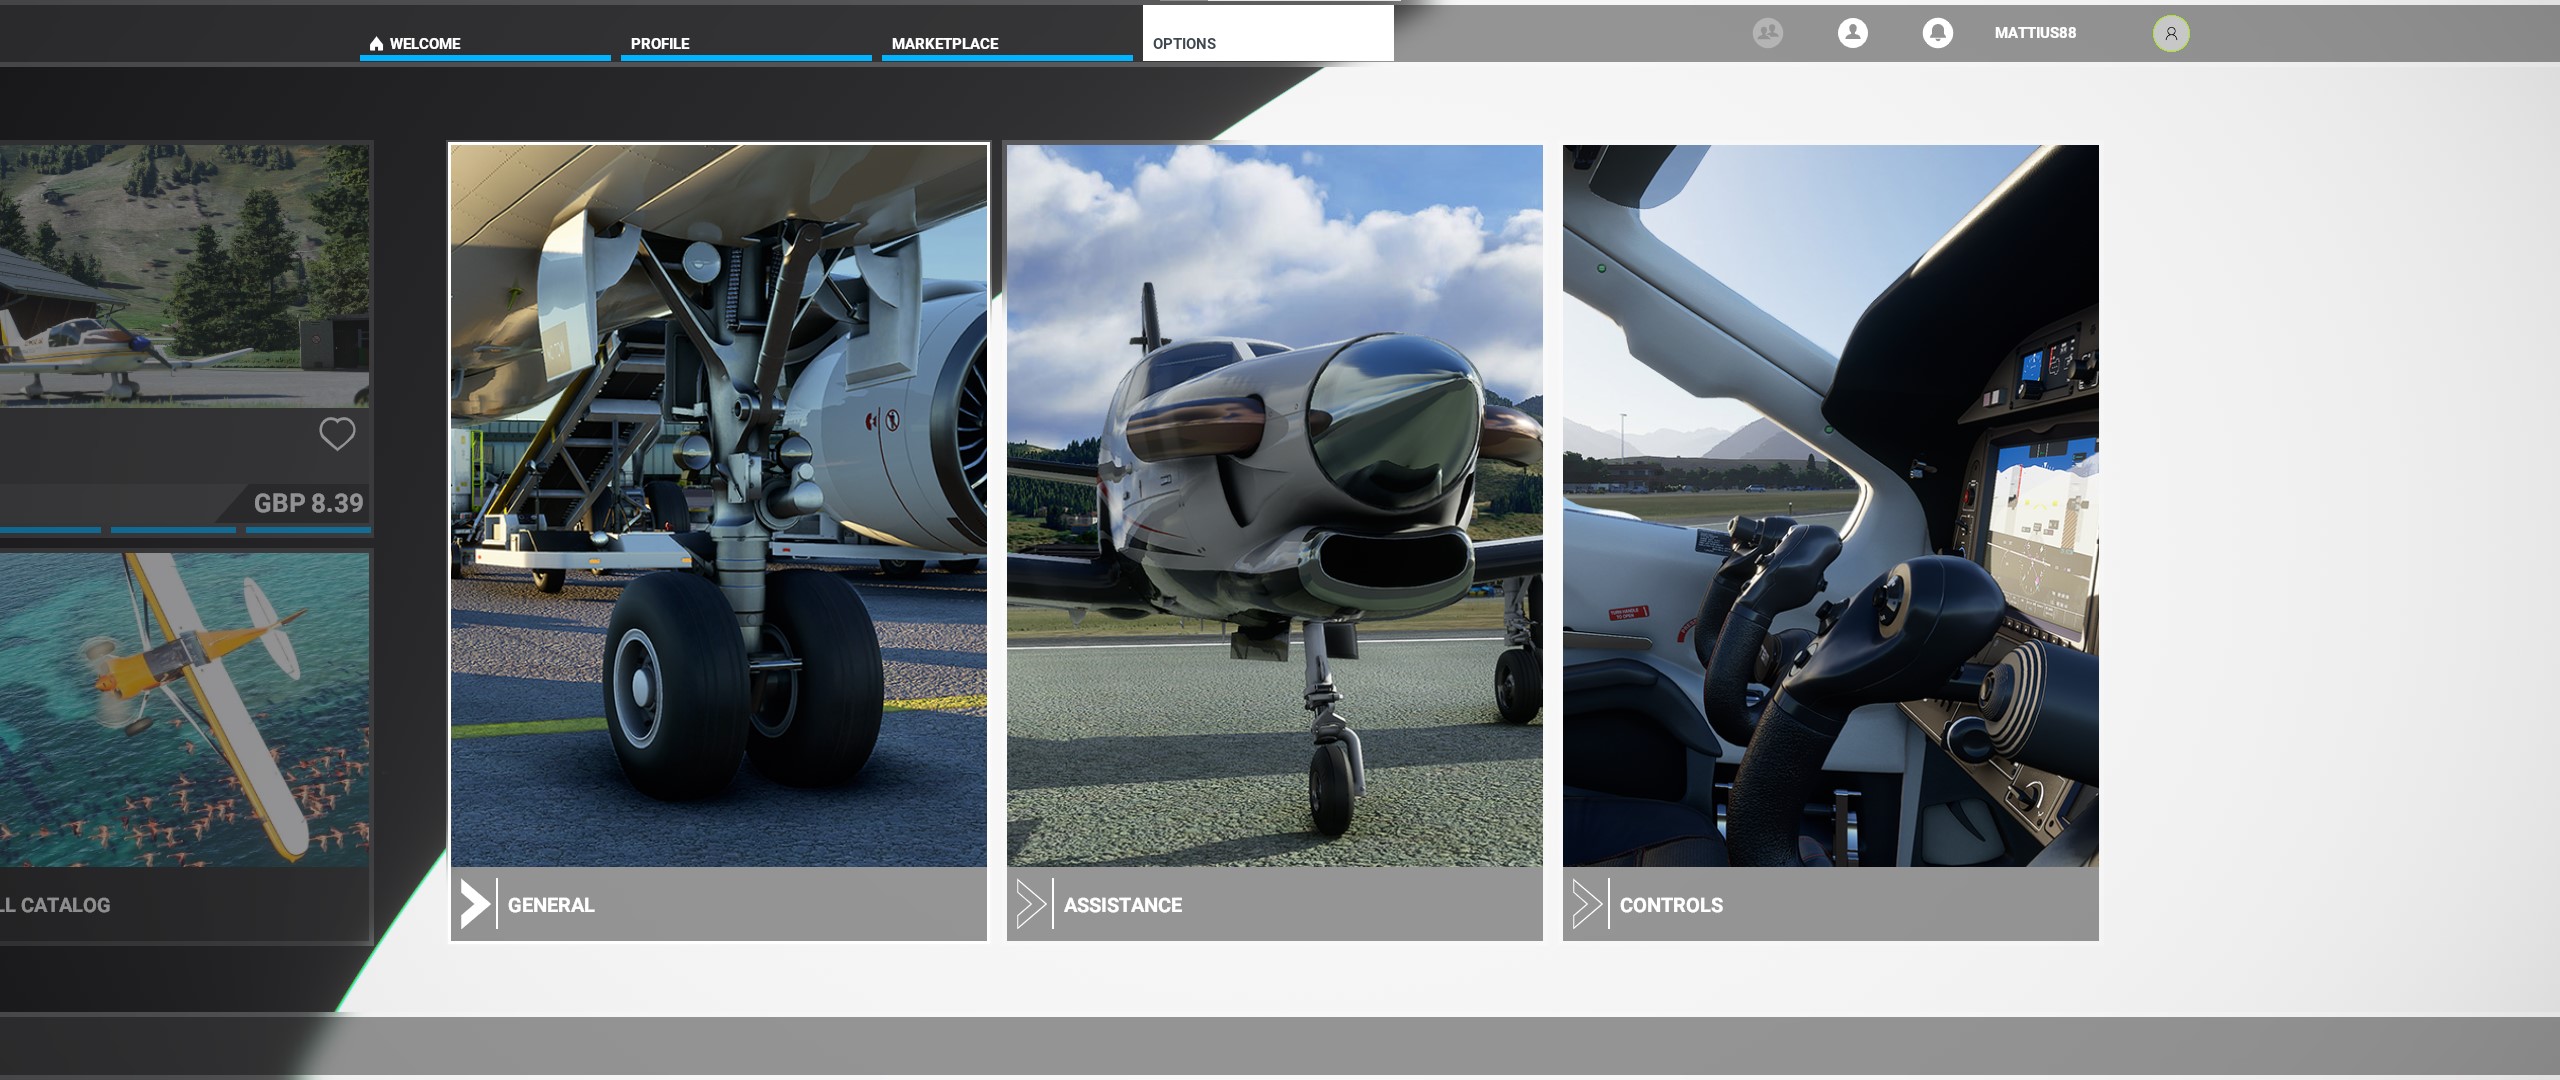Click the green-ringed gamertag avatar

click(2170, 33)
